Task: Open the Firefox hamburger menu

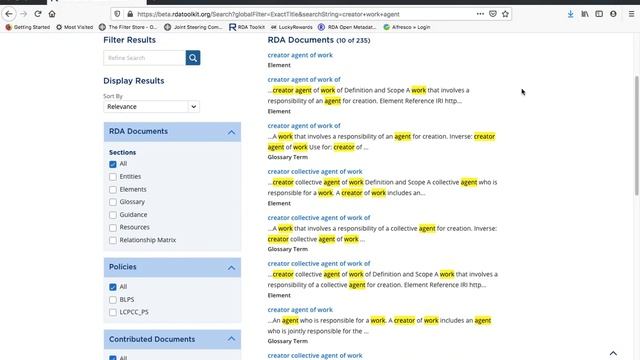Action: click(631, 14)
